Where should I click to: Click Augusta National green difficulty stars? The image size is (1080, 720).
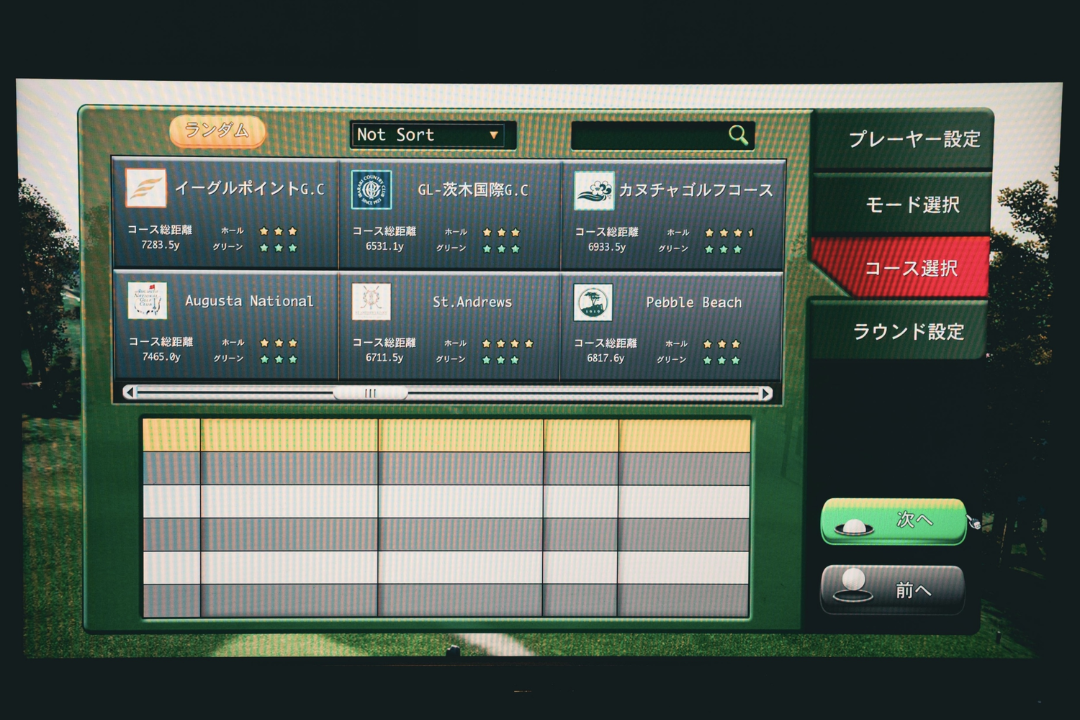click(278, 359)
